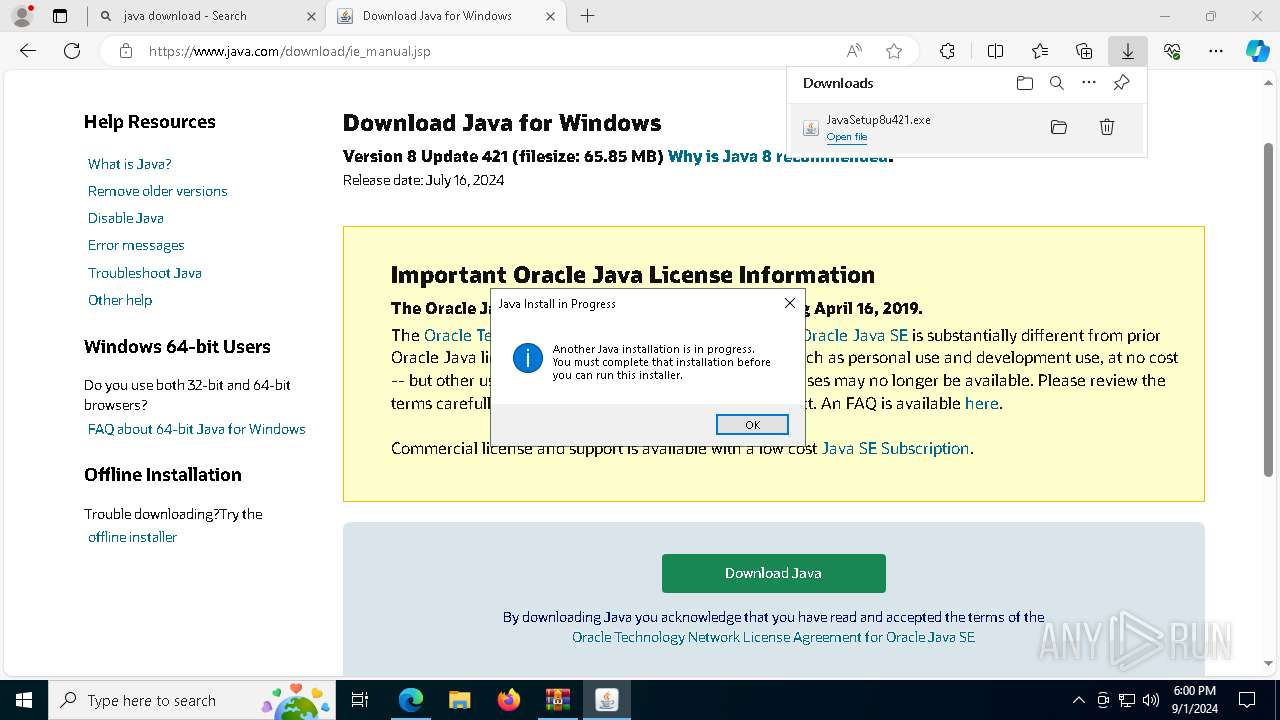Open the network icon in system tray
Viewport: 1280px width, 720px height.
(1127, 700)
